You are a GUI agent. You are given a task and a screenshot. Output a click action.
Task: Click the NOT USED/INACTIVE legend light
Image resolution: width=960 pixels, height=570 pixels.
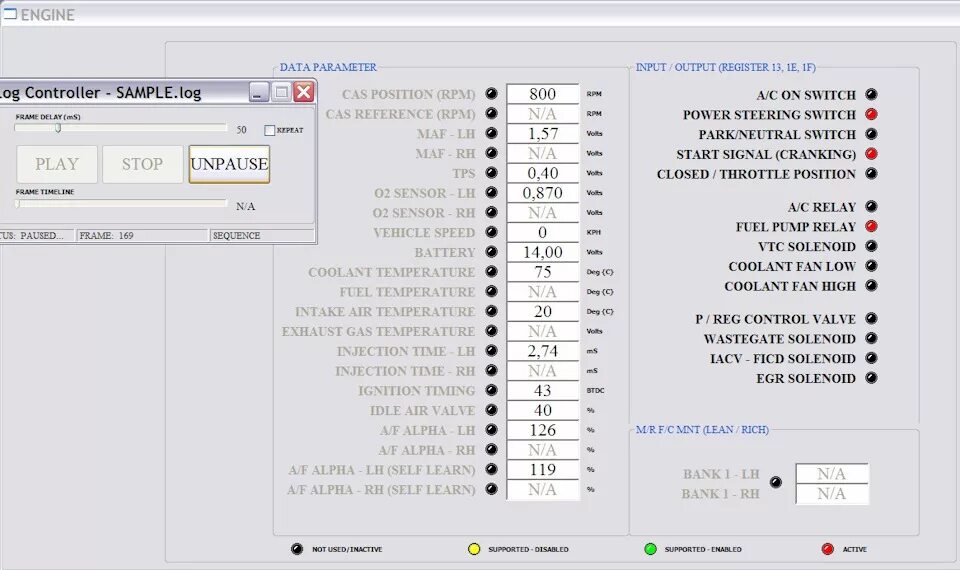pyautogui.click(x=297, y=549)
